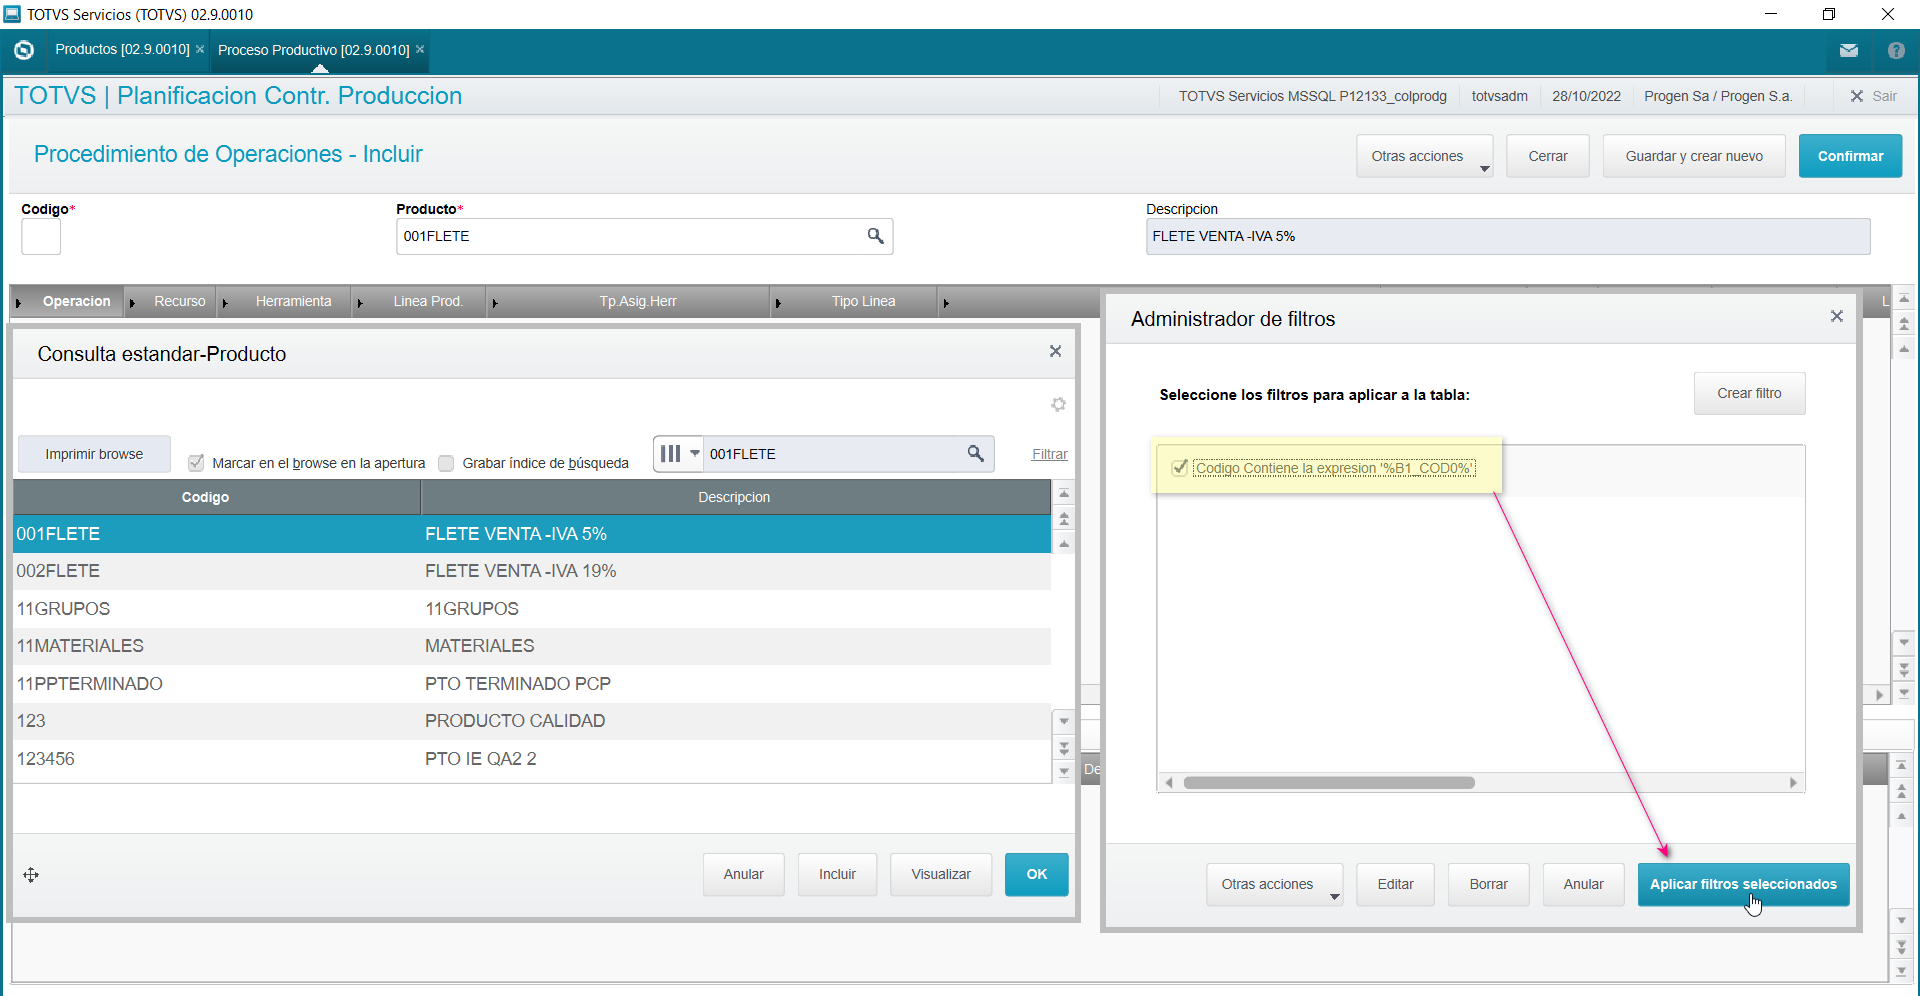Click the search magnifier beside 001FLETE in the lookup

click(975, 453)
